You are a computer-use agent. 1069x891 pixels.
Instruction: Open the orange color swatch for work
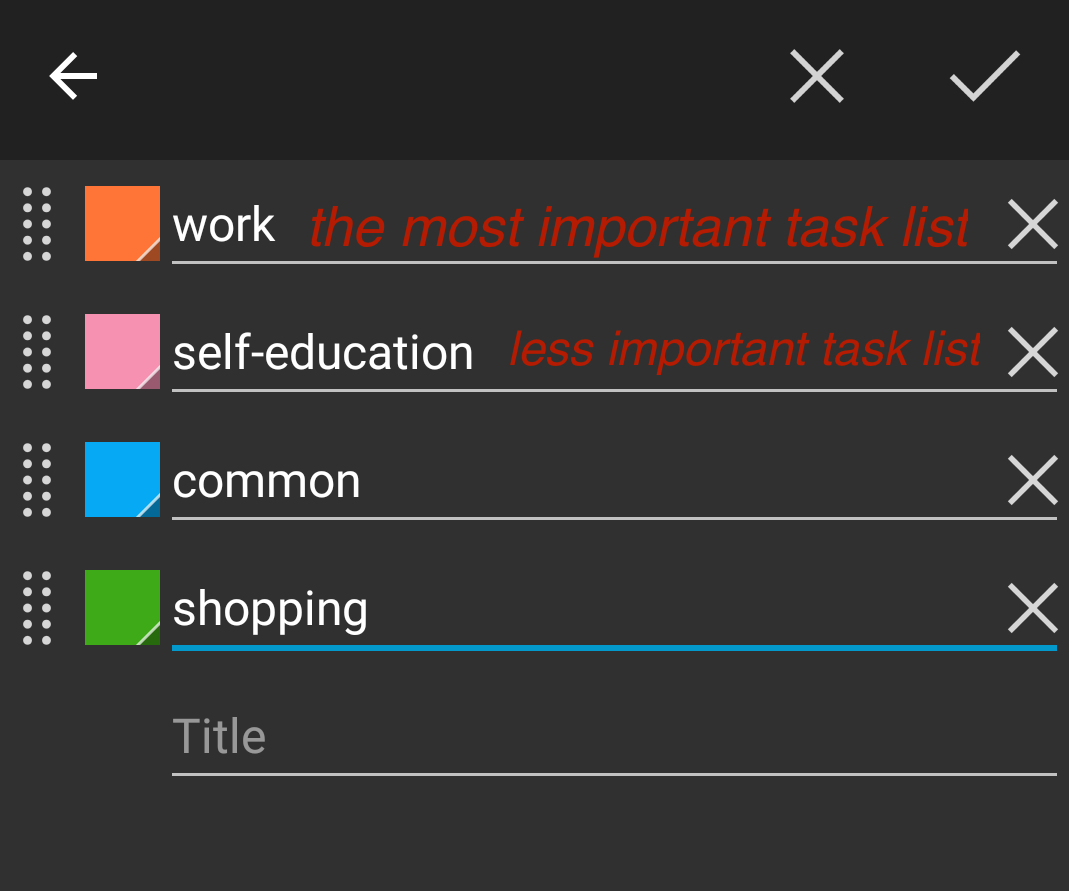click(x=122, y=224)
